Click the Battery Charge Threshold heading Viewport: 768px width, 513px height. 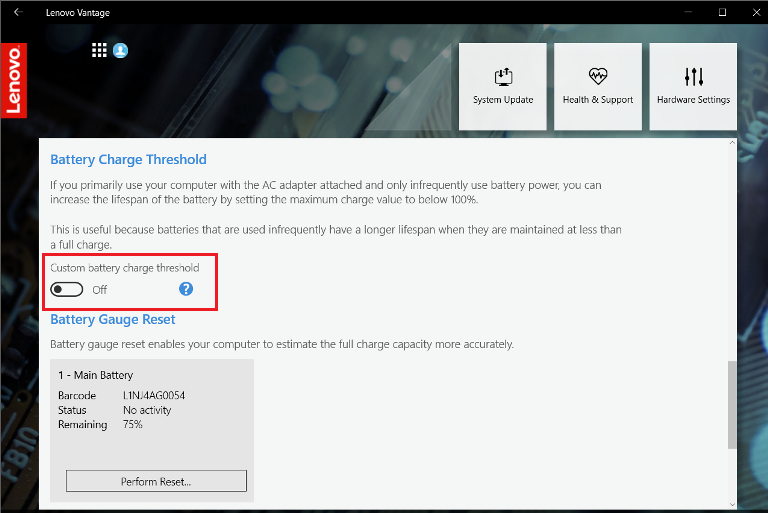pyautogui.click(x=128, y=160)
